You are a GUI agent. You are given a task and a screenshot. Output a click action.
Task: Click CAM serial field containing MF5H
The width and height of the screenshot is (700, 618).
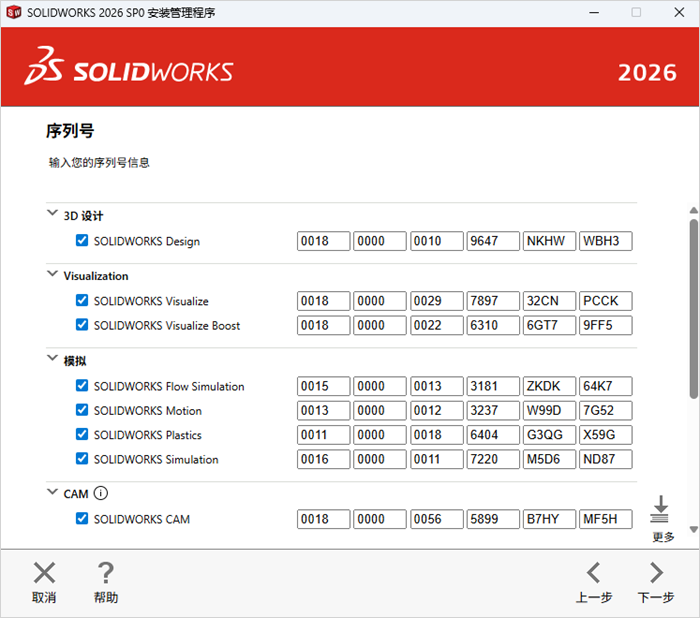click(606, 519)
